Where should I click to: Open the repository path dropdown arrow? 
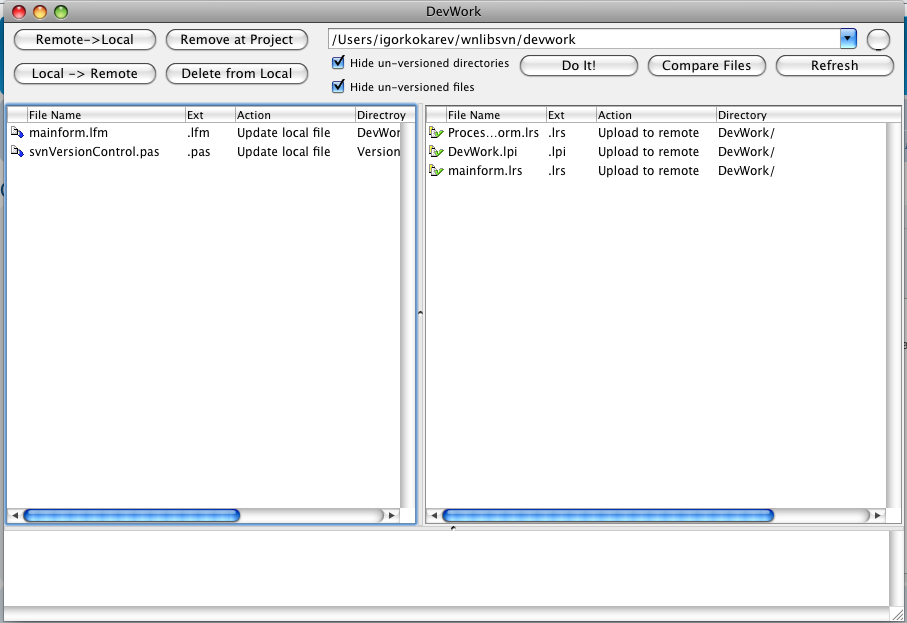[x=848, y=39]
